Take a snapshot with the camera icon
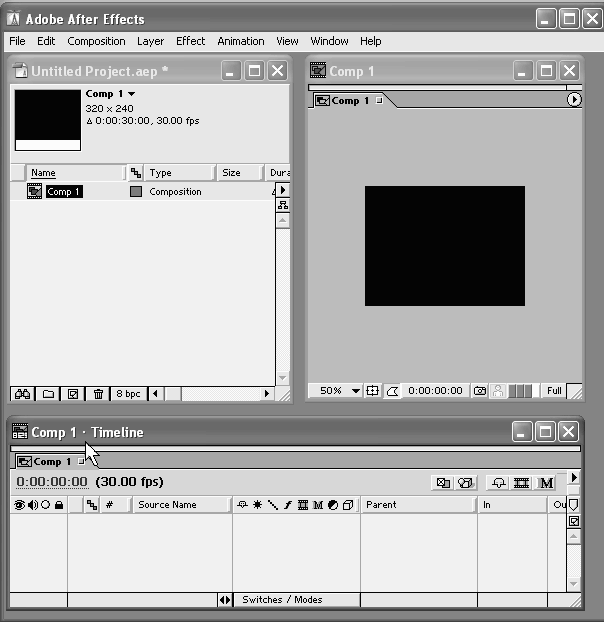This screenshot has width=604, height=622. click(x=480, y=391)
